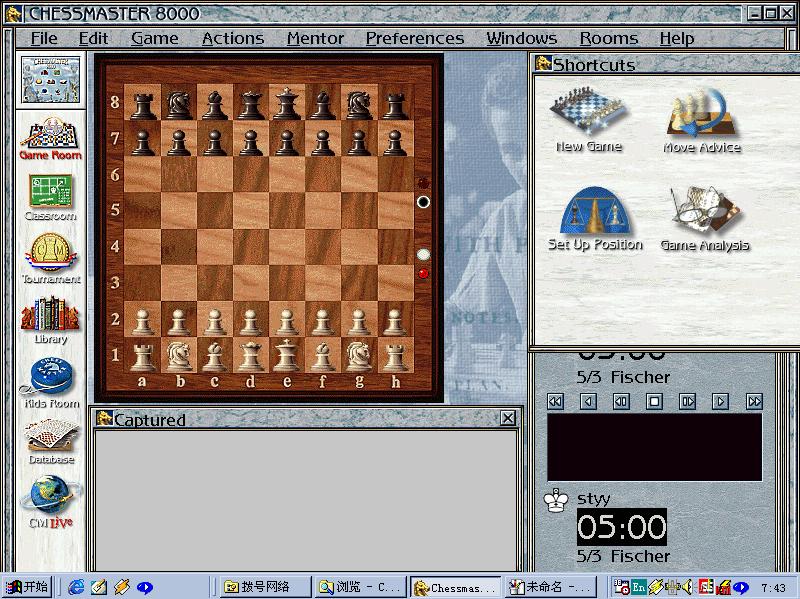
Task: Select the white queen on d1
Action: (x=251, y=355)
